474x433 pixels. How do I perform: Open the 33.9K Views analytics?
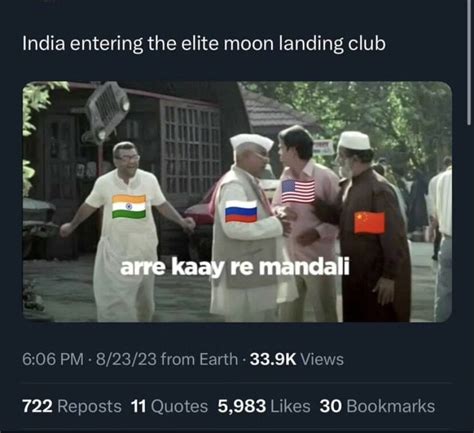tap(297, 359)
